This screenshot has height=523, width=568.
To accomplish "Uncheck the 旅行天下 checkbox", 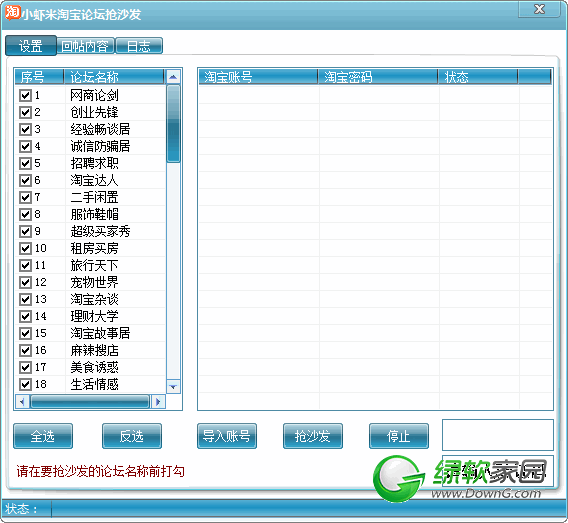I will pyautogui.click(x=25, y=265).
